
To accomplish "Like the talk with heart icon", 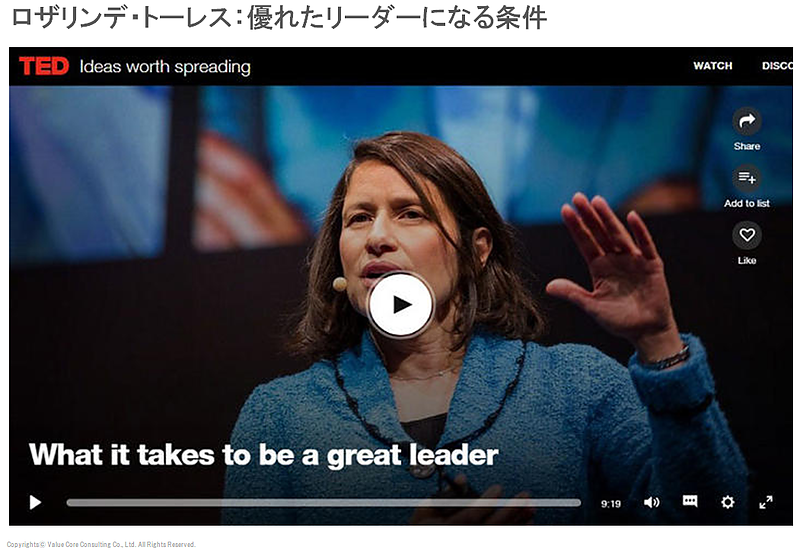I will coord(747,235).
